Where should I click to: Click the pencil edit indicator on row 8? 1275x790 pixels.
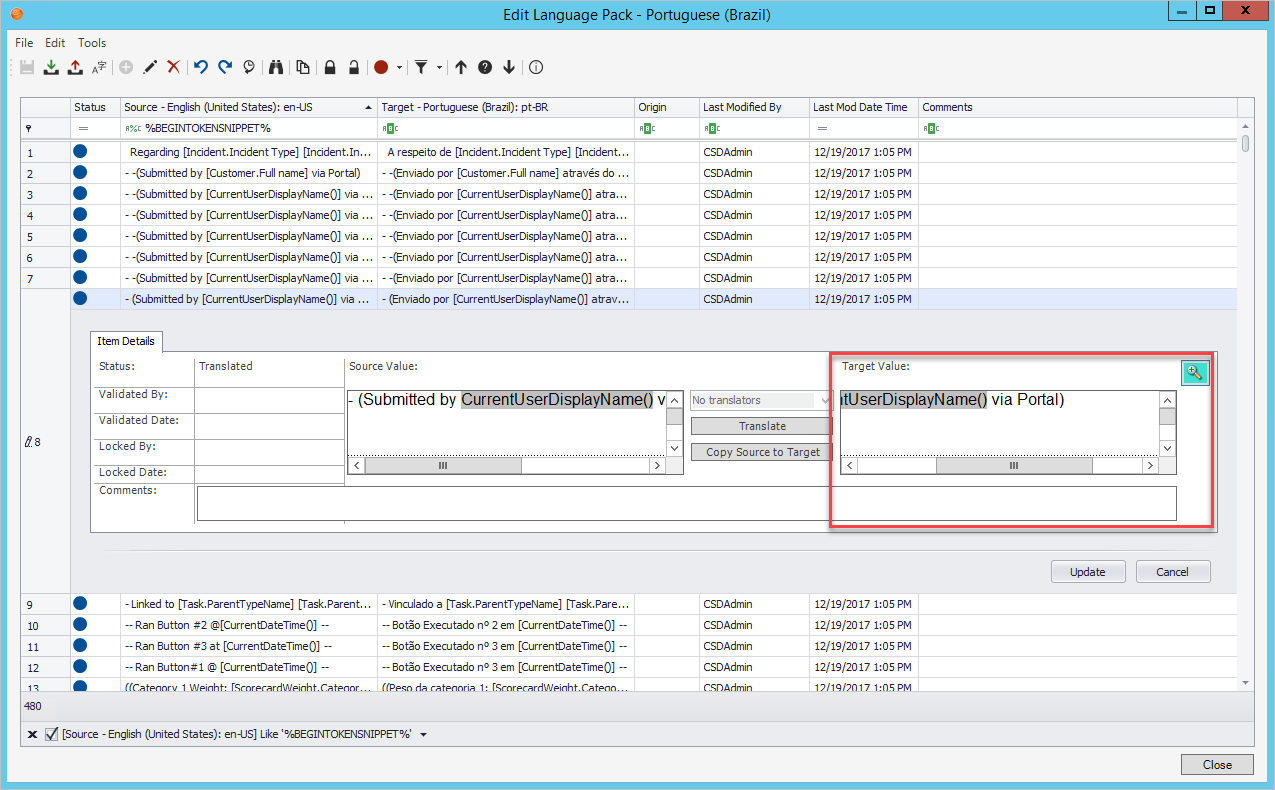click(30, 441)
